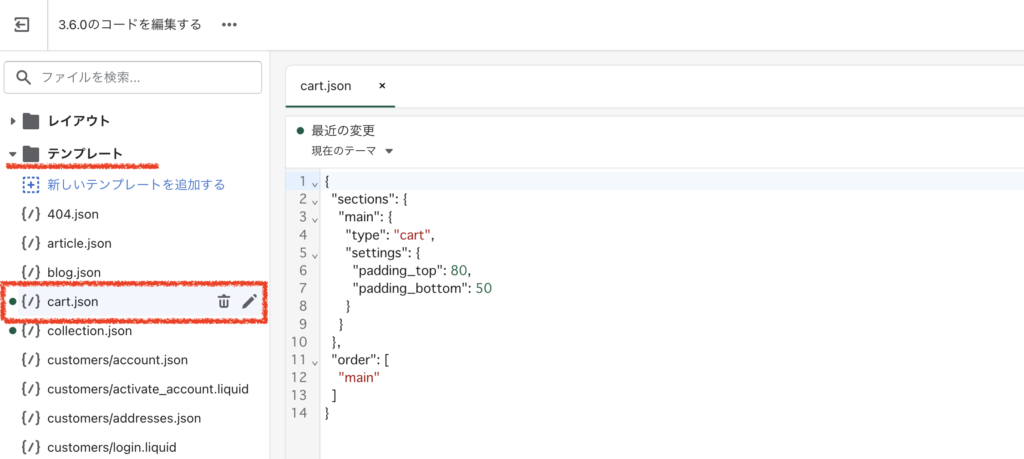Click the exit editor icon at top left
The image size is (1024, 459).
pos(22,25)
